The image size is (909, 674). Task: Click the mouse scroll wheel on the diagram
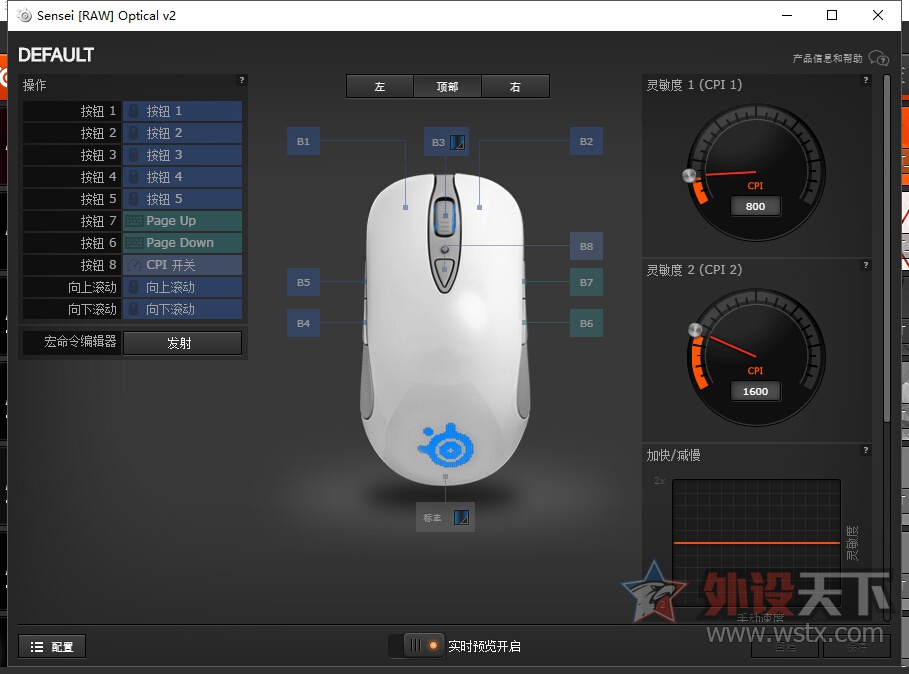pyautogui.click(x=445, y=216)
